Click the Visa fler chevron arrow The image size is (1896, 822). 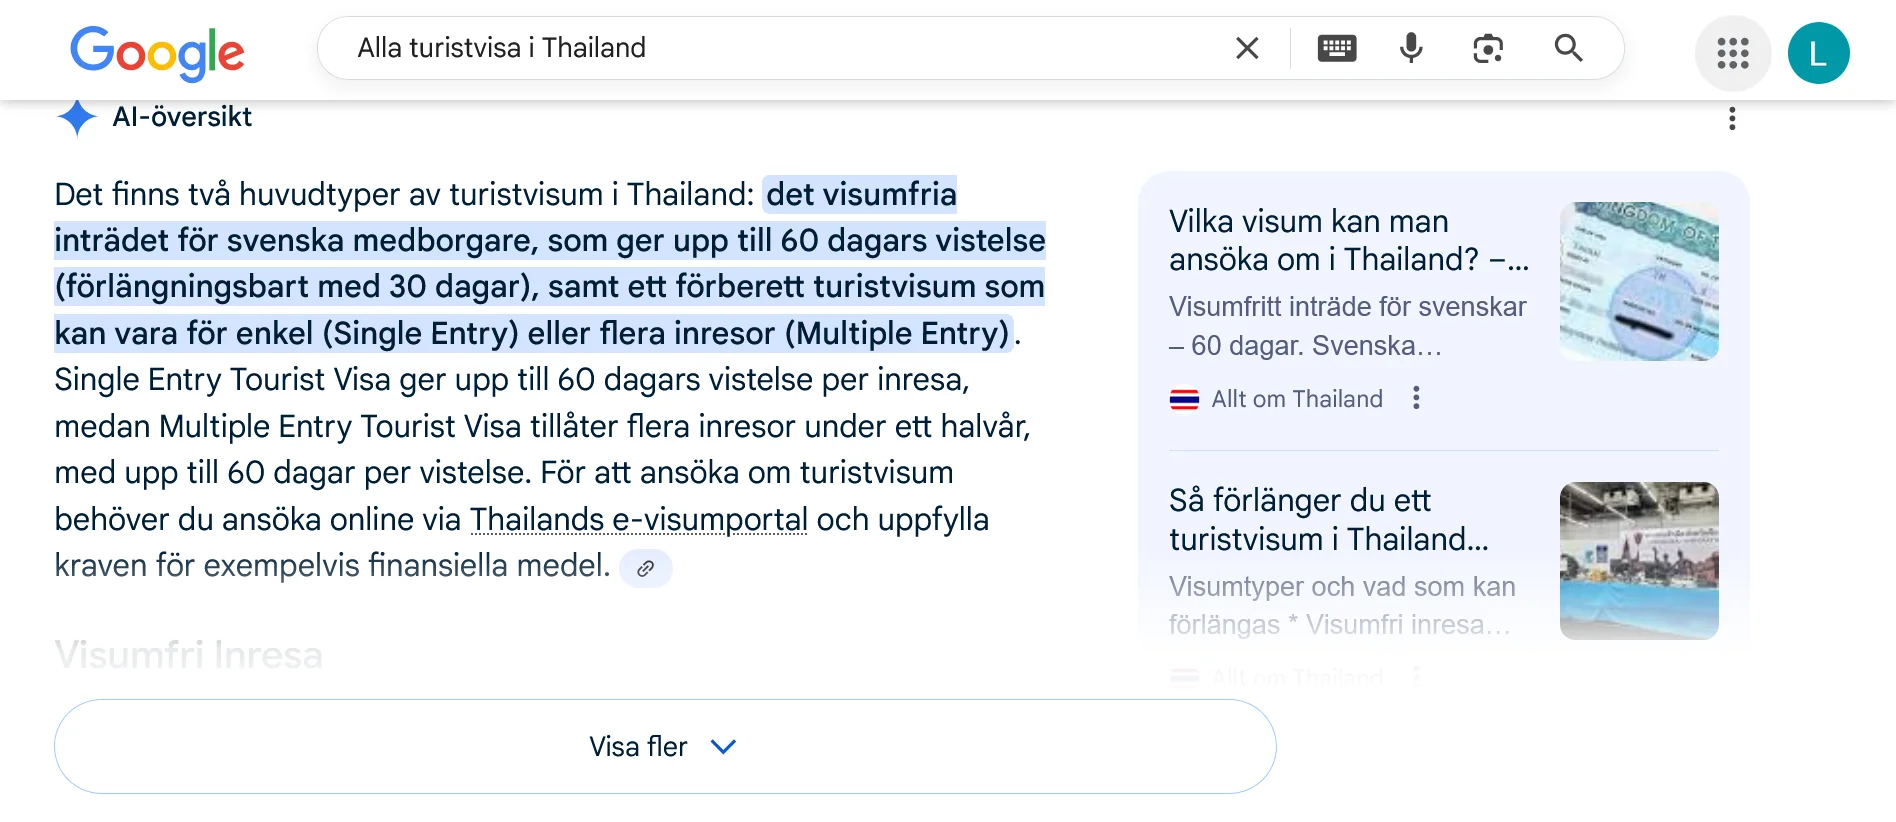pos(723,747)
